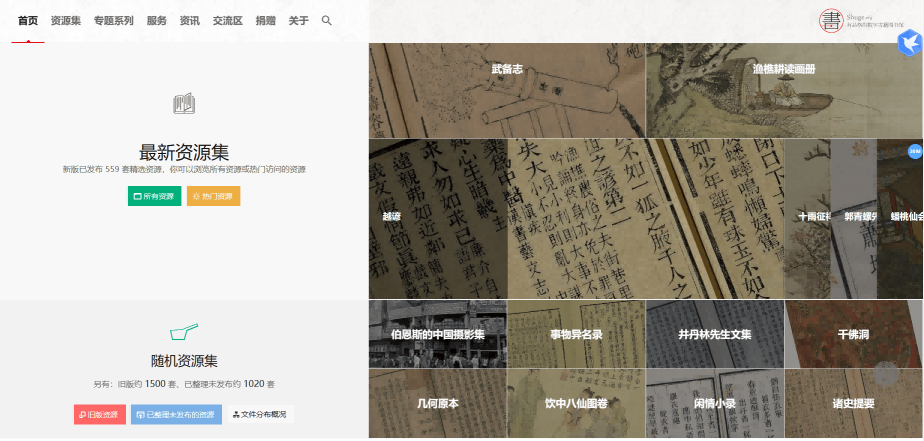This screenshot has width=924, height=441.
Task: Open the 文件分布概况 link
Action: 259,414
